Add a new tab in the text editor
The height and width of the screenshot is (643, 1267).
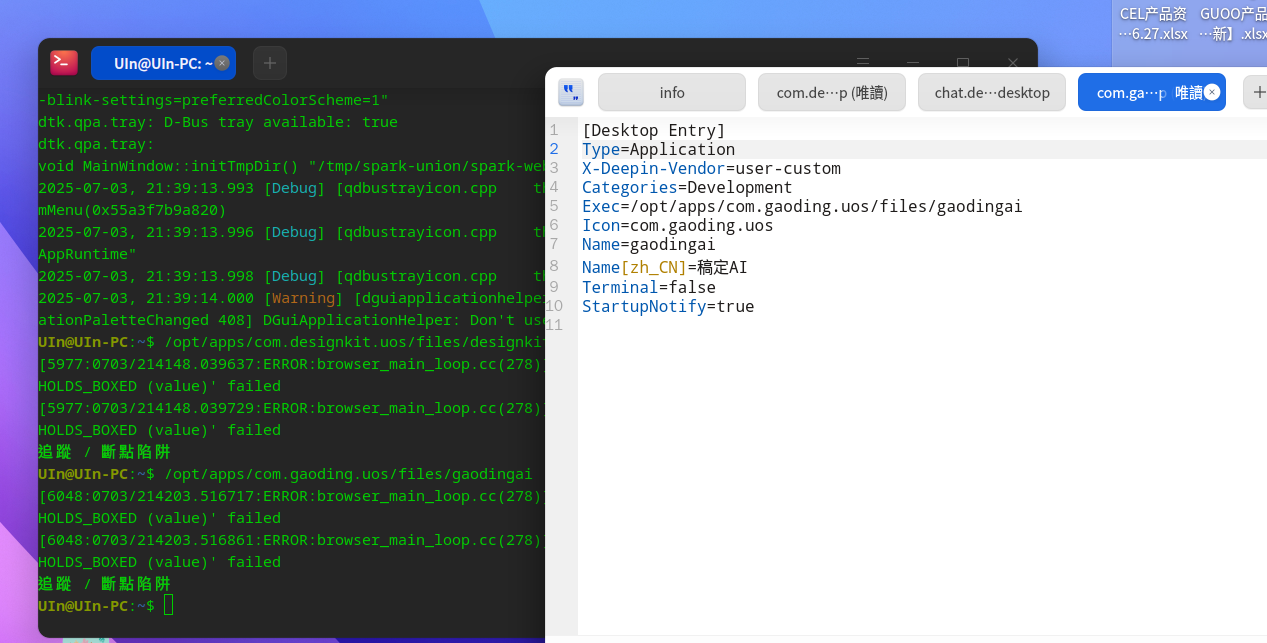[x=1257, y=92]
